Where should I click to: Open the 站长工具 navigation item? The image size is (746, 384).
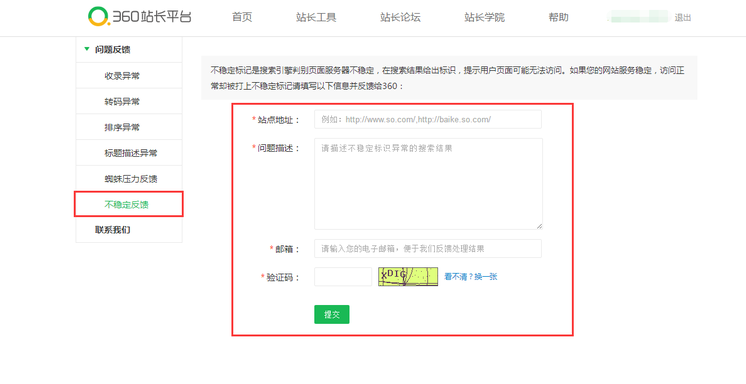click(x=316, y=18)
